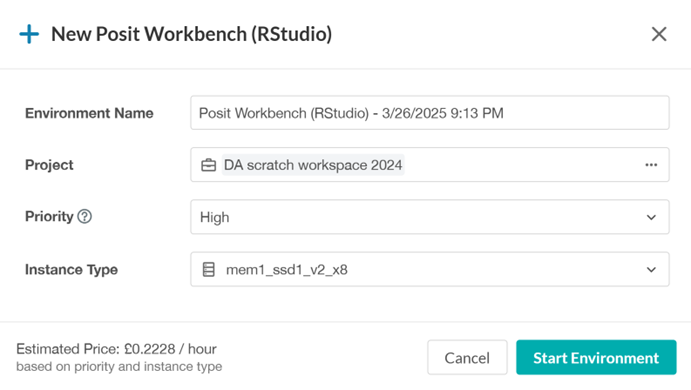Click the New Posit Workbench (RStudio) title

pyautogui.click(x=192, y=34)
